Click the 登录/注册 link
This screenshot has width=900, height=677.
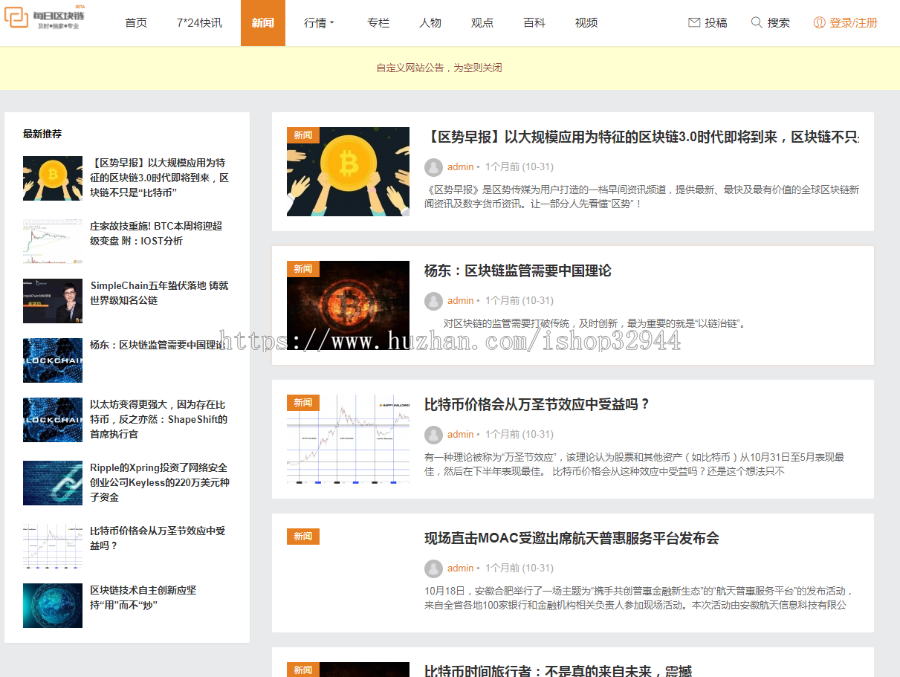pos(853,23)
